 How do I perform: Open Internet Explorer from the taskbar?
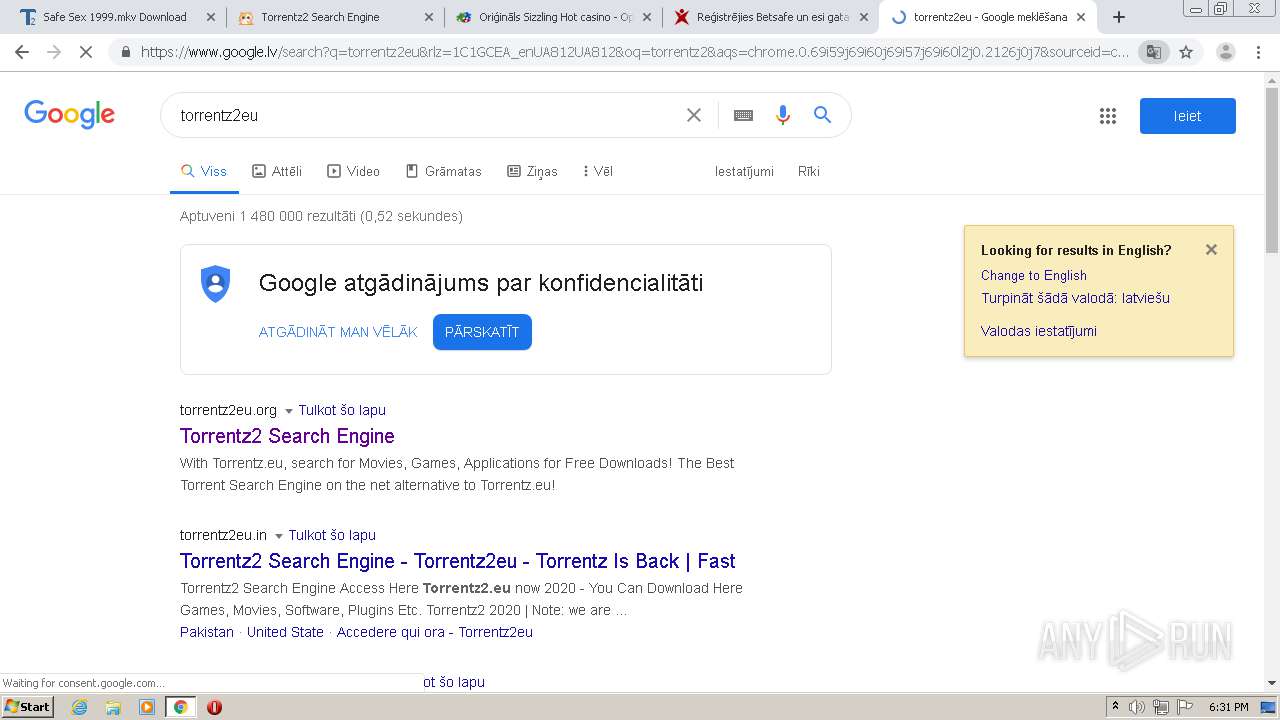(x=79, y=707)
